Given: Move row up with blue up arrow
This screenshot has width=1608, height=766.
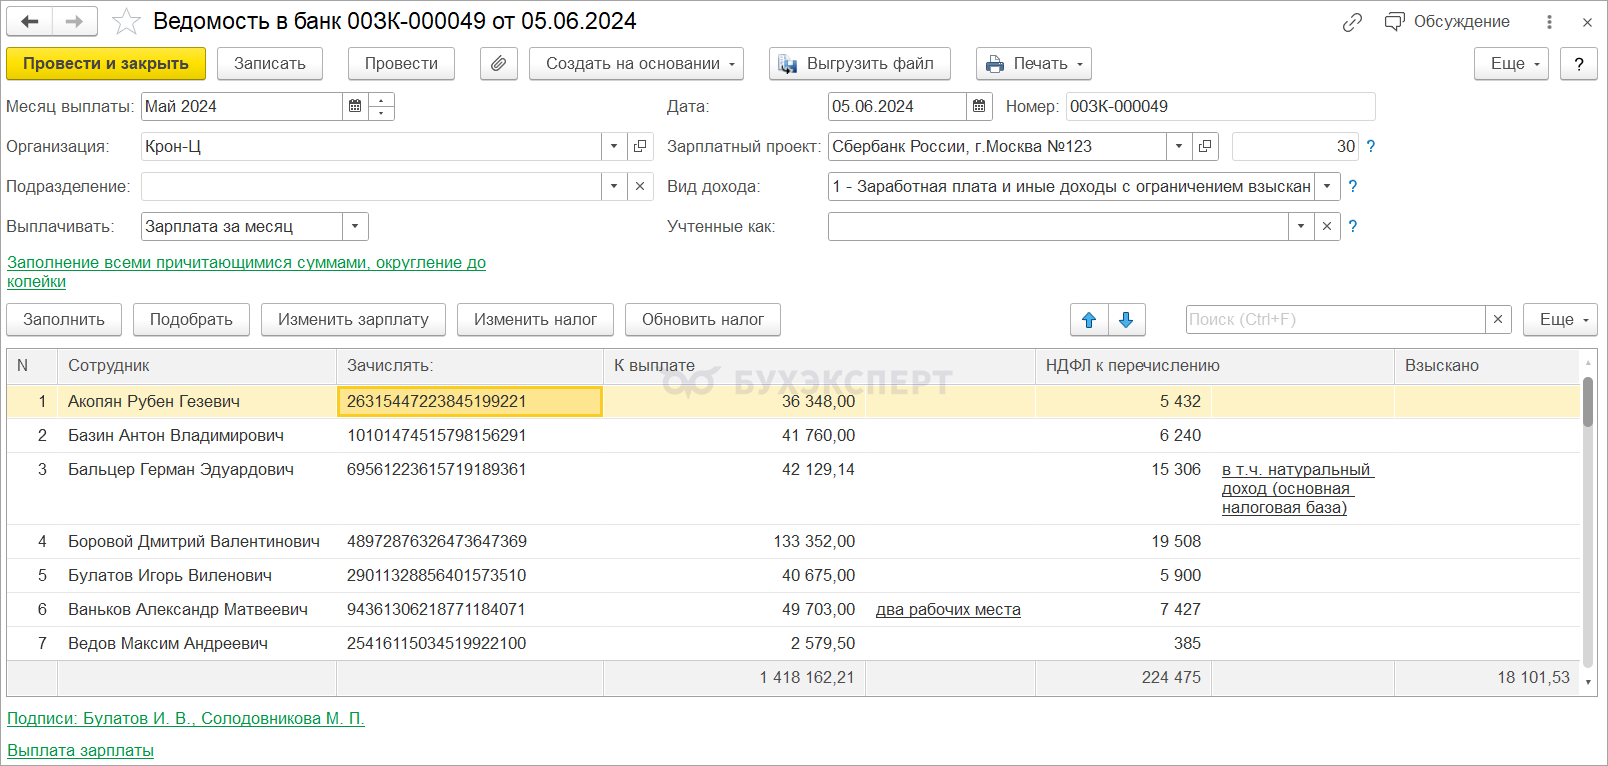Looking at the screenshot, I should [1089, 320].
